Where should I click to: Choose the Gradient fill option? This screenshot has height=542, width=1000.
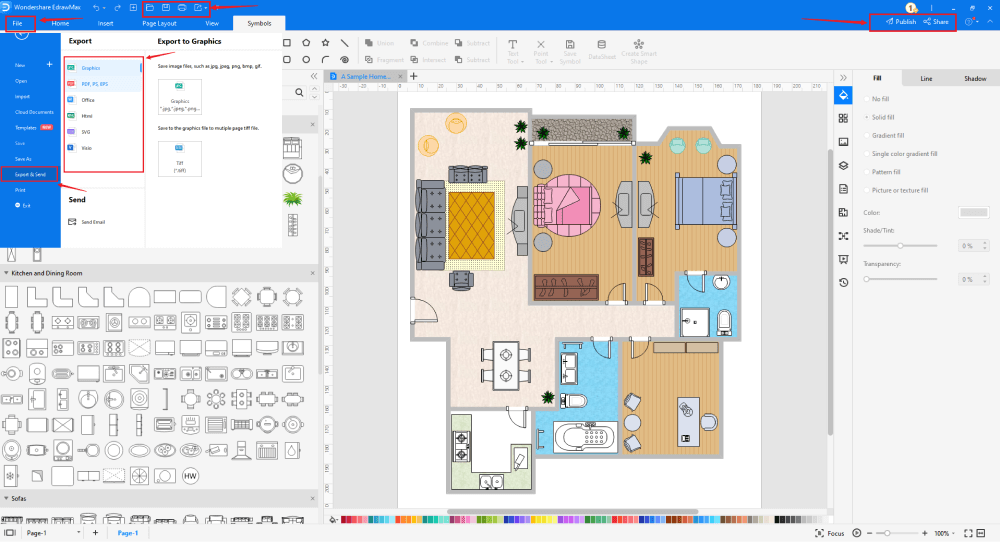(x=884, y=136)
